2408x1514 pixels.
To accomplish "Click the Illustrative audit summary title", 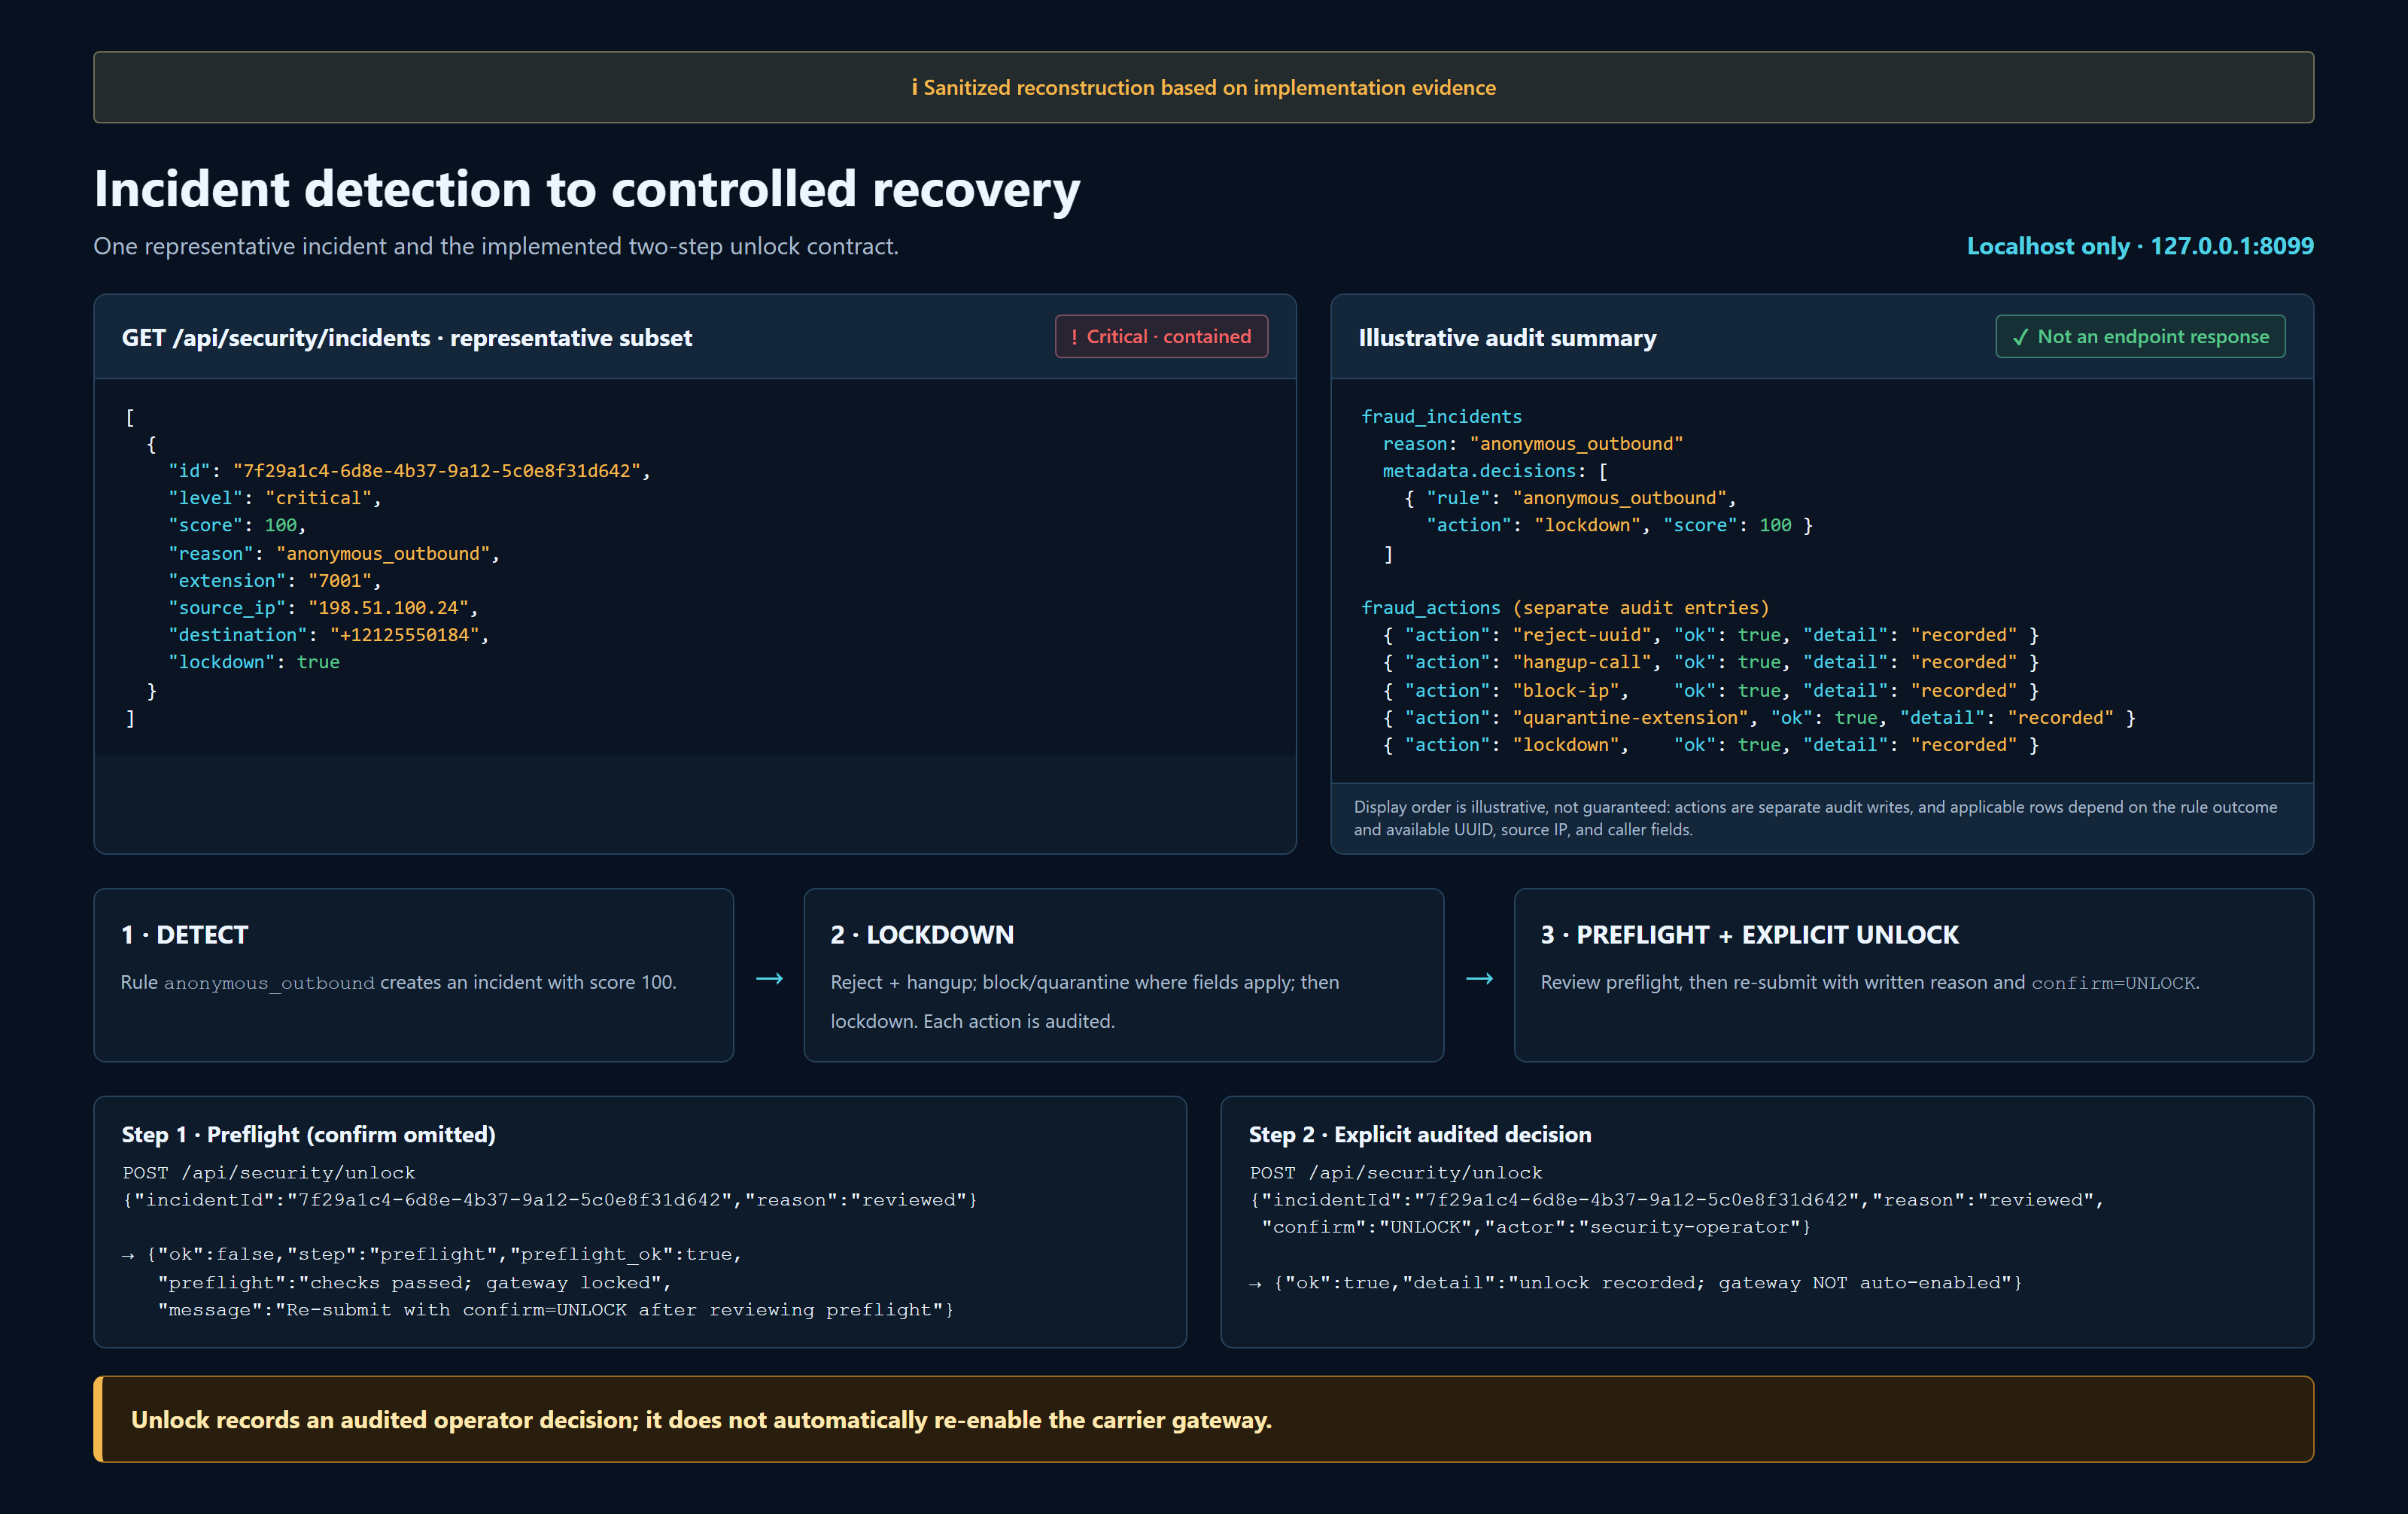I will [x=1507, y=338].
